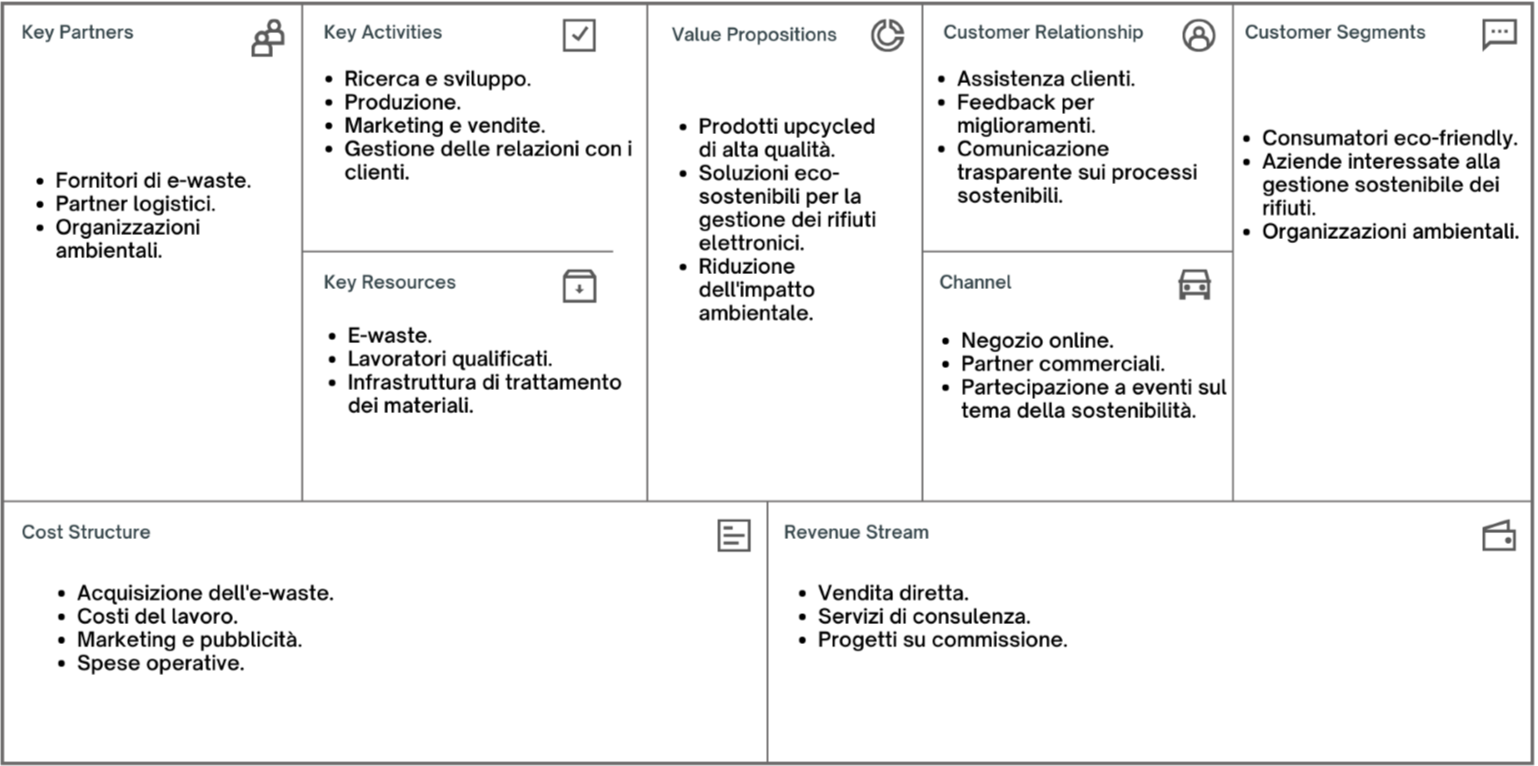Click the "Fornitori di e-waste" bullet
The image size is (1538, 766).
click(x=153, y=181)
